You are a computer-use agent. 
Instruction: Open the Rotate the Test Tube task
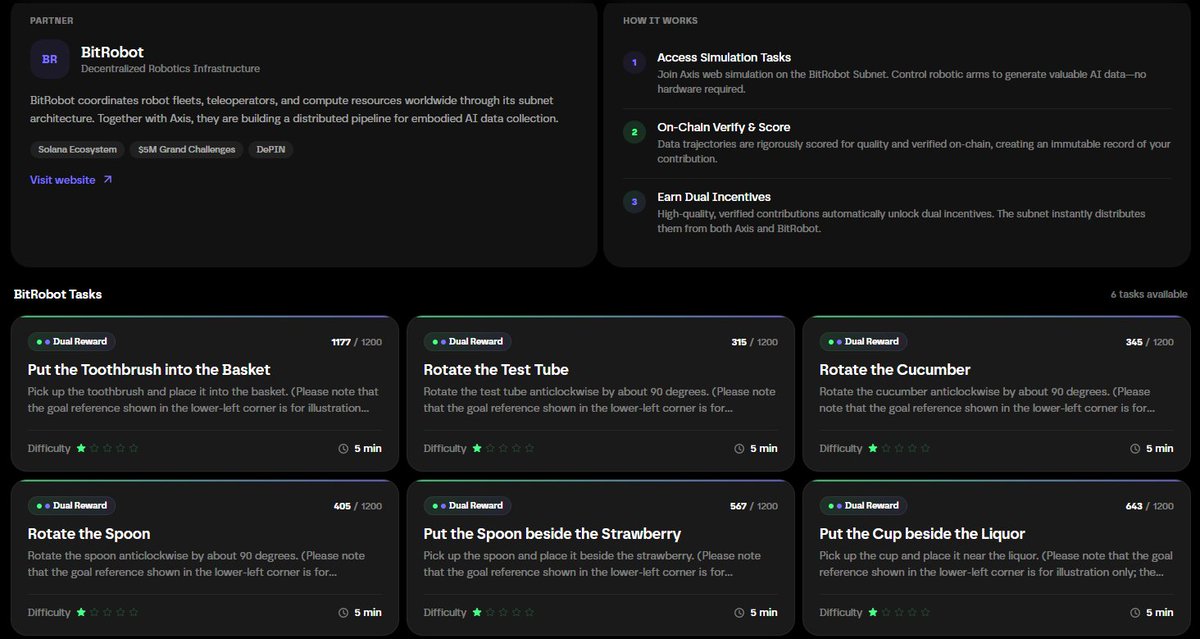pos(601,393)
